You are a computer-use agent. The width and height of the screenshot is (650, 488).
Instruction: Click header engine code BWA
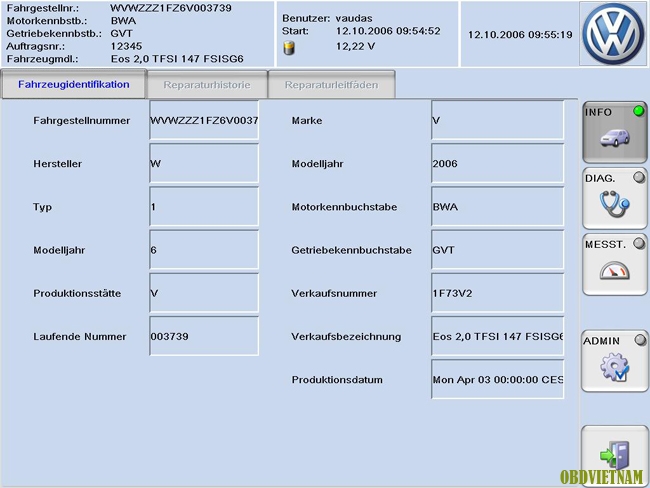[x=123, y=21]
